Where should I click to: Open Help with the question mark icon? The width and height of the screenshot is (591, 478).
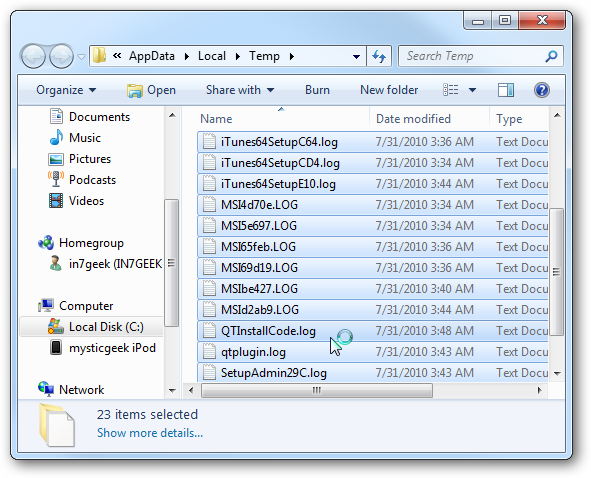coord(542,90)
